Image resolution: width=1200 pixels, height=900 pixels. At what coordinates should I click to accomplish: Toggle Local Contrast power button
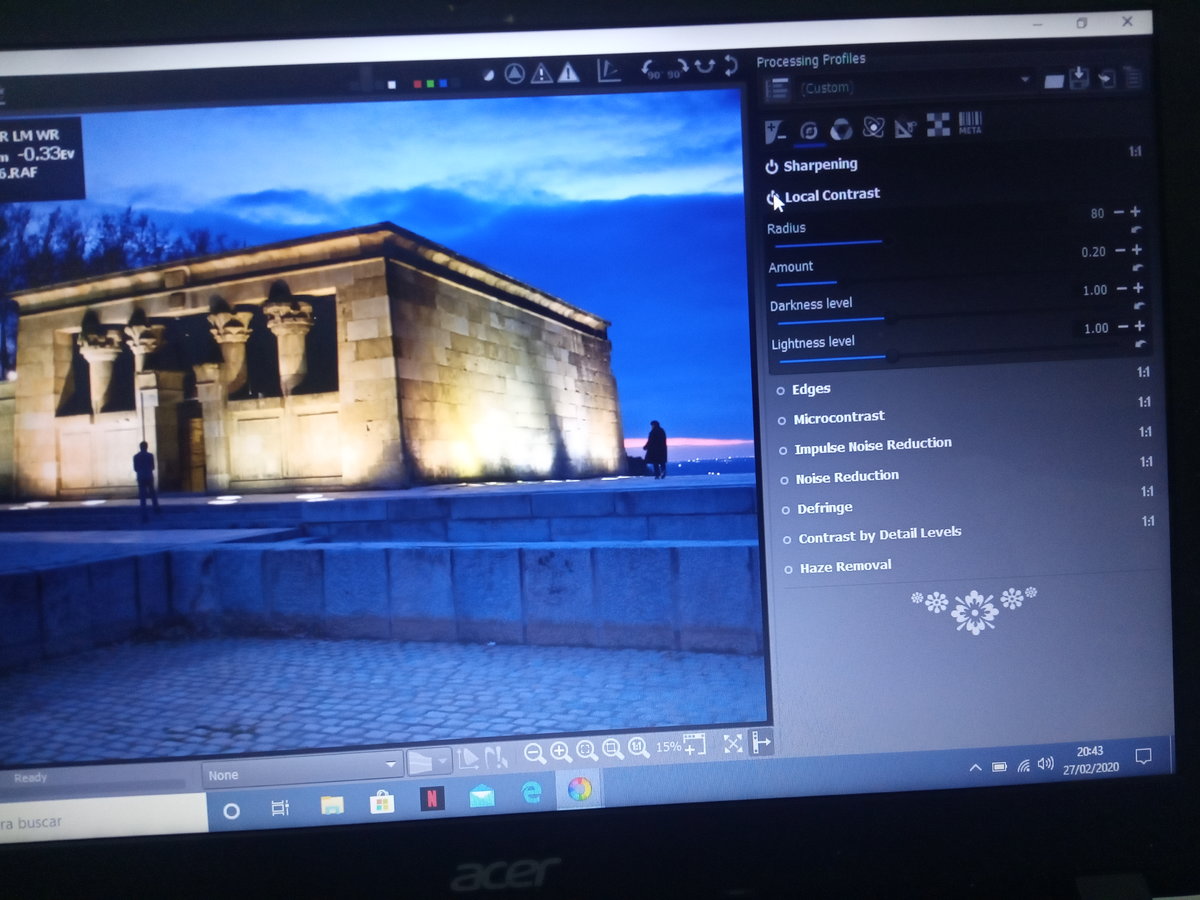click(x=772, y=197)
